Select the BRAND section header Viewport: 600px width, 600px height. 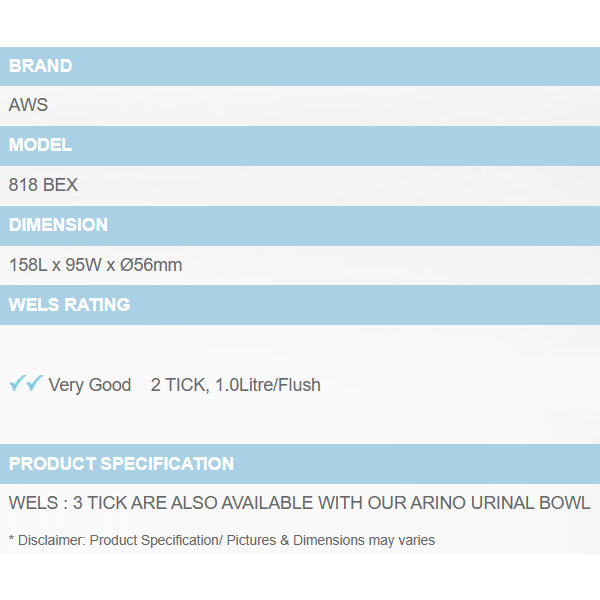point(41,66)
